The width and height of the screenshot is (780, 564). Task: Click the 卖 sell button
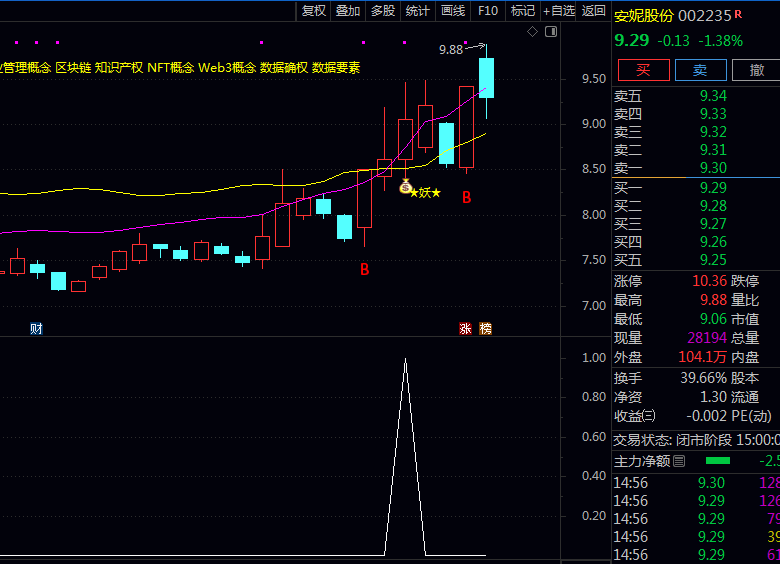point(700,70)
